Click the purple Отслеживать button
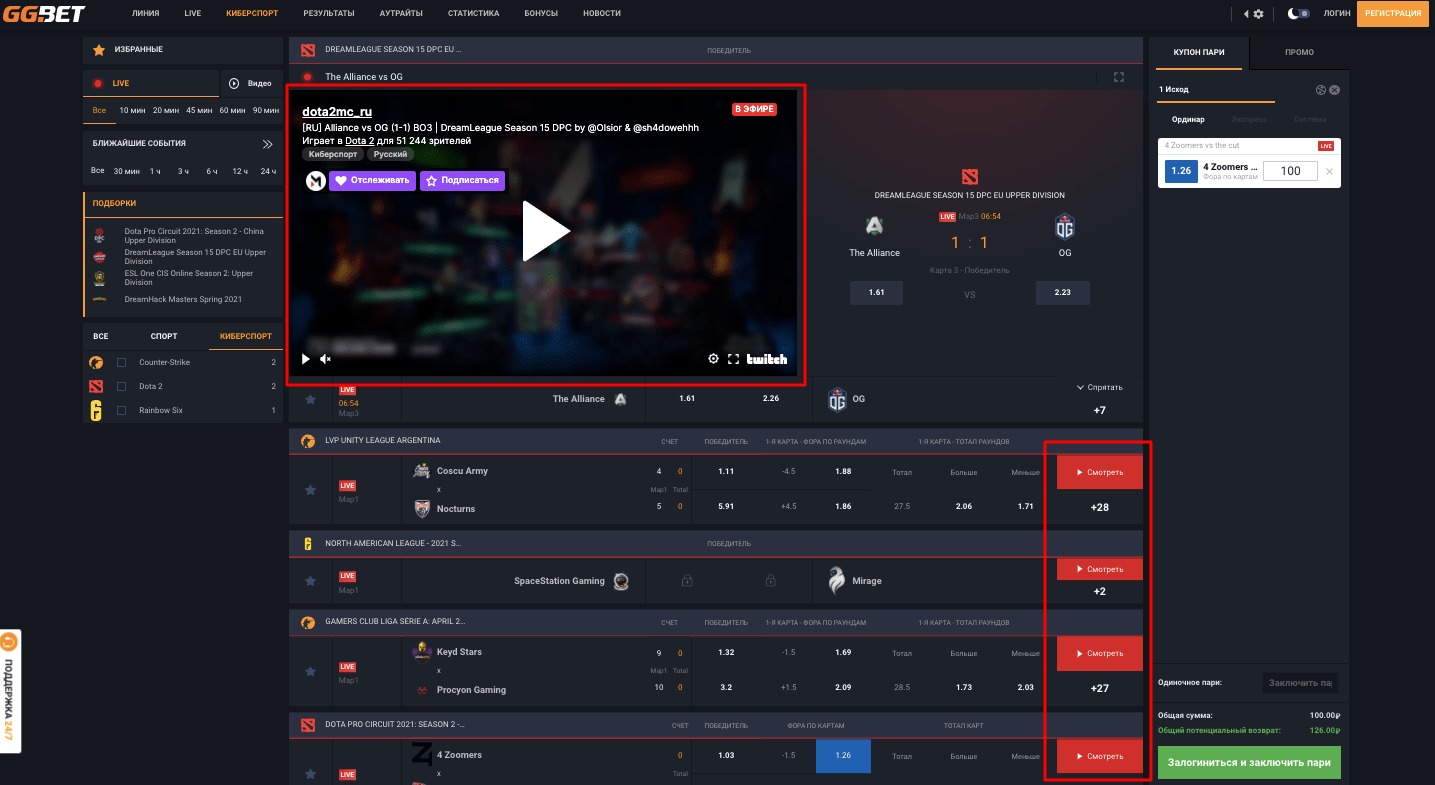This screenshot has width=1435, height=785. pos(372,181)
